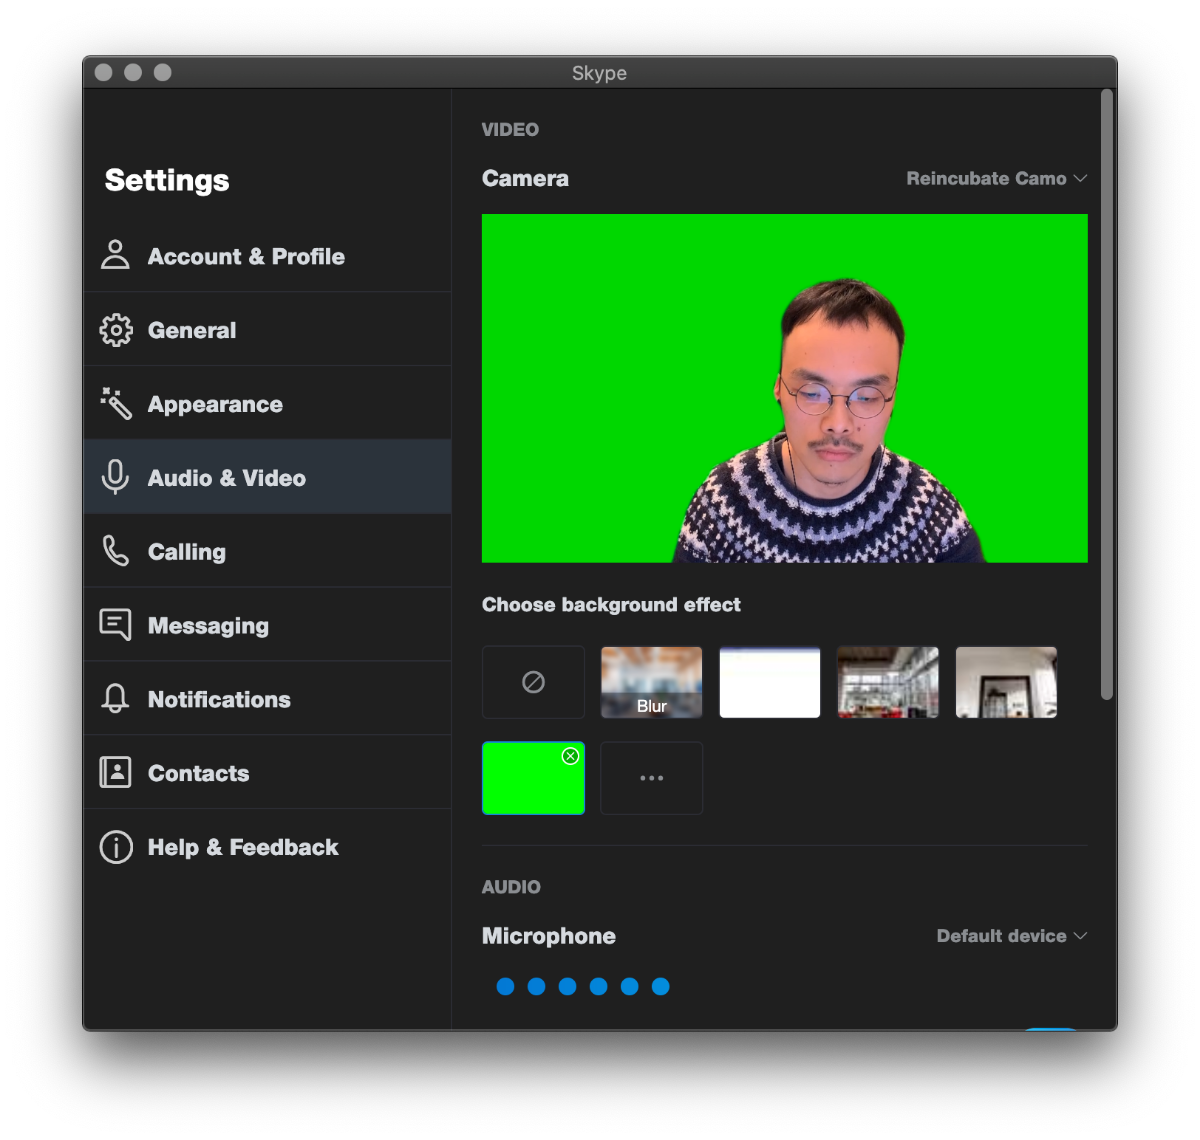Click the Microphone heading text
Image resolution: width=1200 pixels, height=1140 pixels.
coord(549,936)
